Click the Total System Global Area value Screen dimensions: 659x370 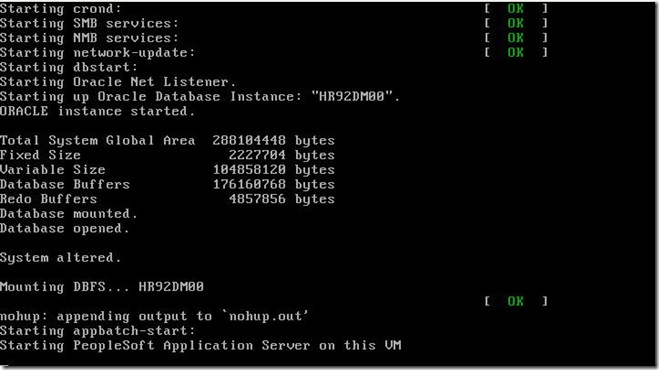point(249,140)
